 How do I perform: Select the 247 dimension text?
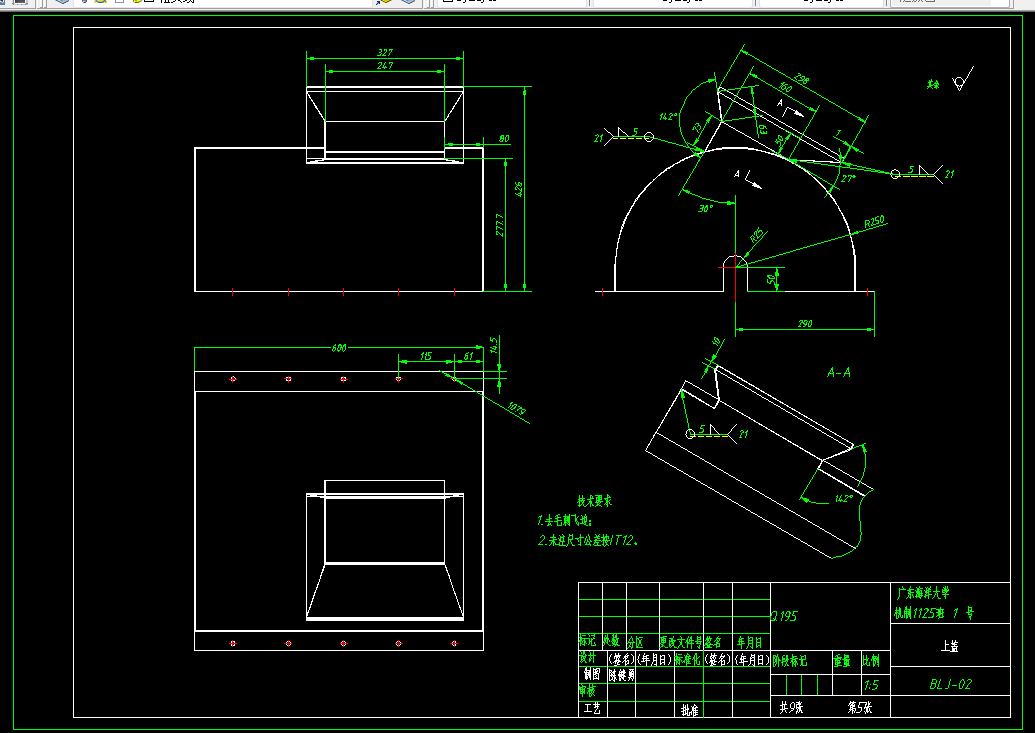[385, 65]
